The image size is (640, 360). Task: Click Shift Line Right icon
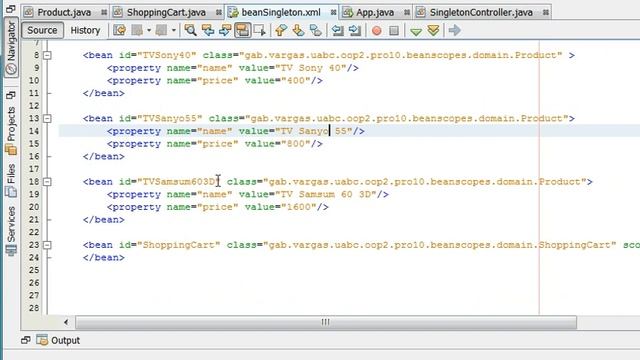355,30
